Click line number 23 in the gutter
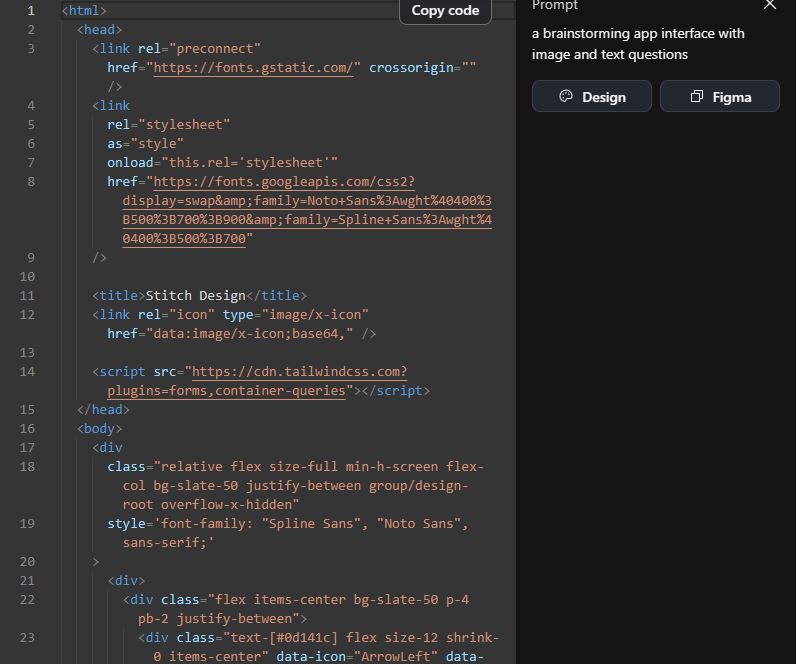The height and width of the screenshot is (664, 796). [27, 638]
